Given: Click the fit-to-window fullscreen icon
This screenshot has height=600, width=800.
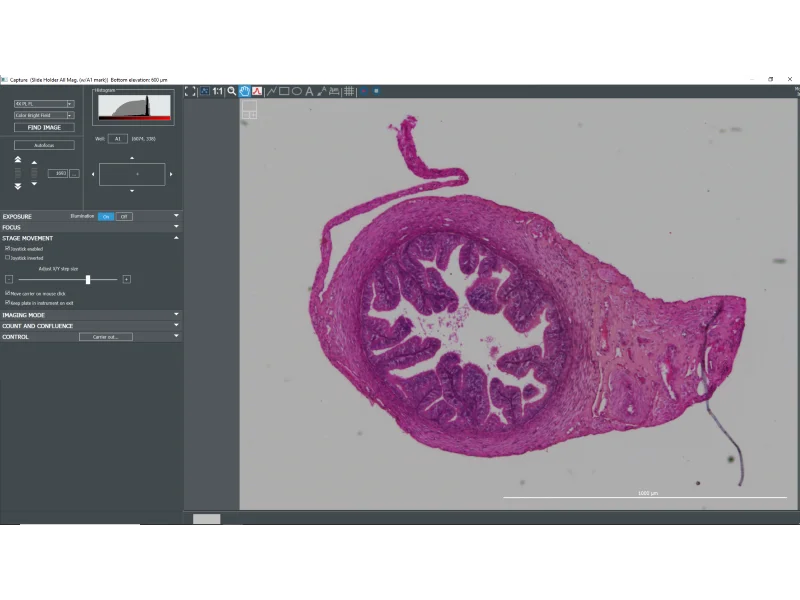Looking at the screenshot, I should click(190, 91).
